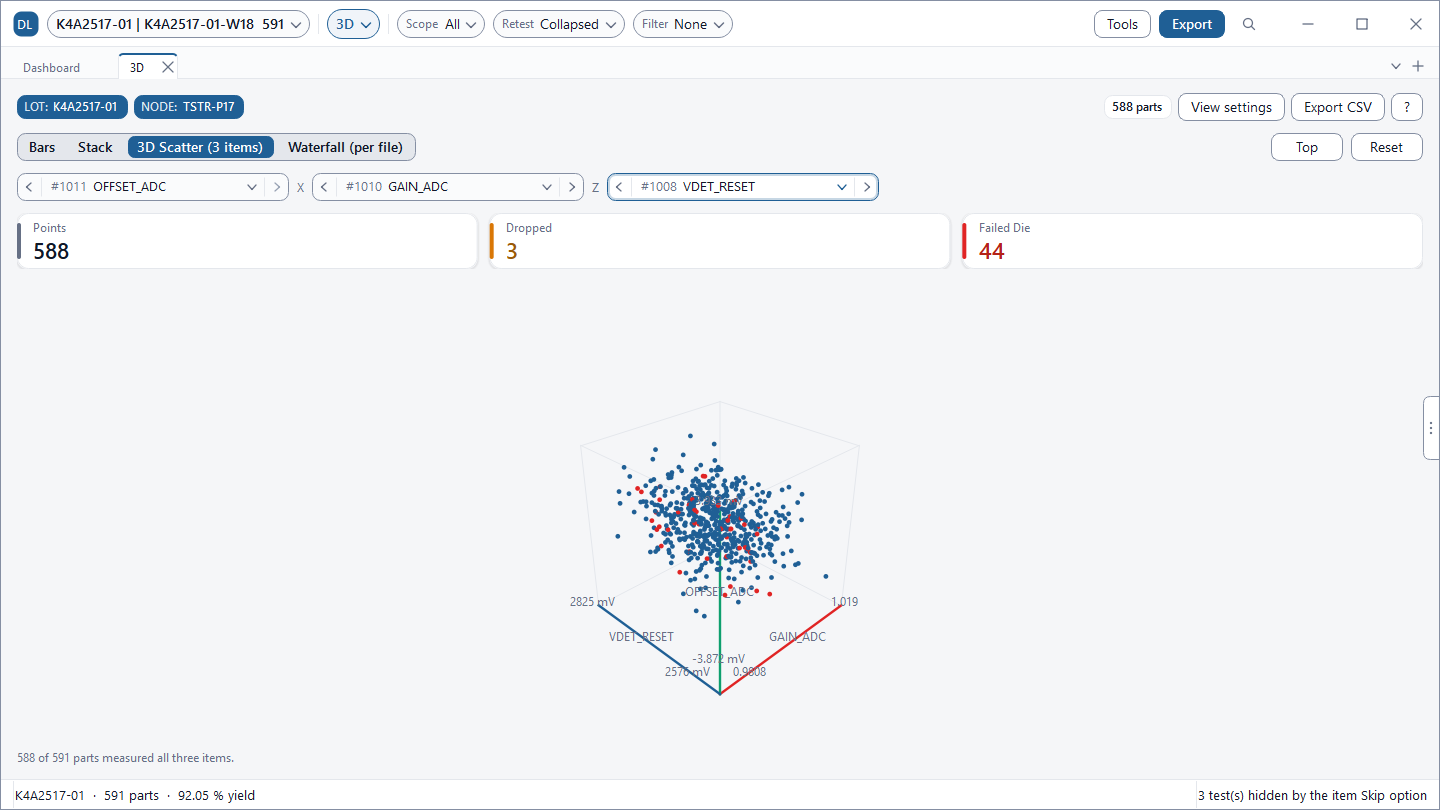Click the NODE: TSTR-P17 chip
Screen dimensions: 1440x810
(x=188, y=107)
